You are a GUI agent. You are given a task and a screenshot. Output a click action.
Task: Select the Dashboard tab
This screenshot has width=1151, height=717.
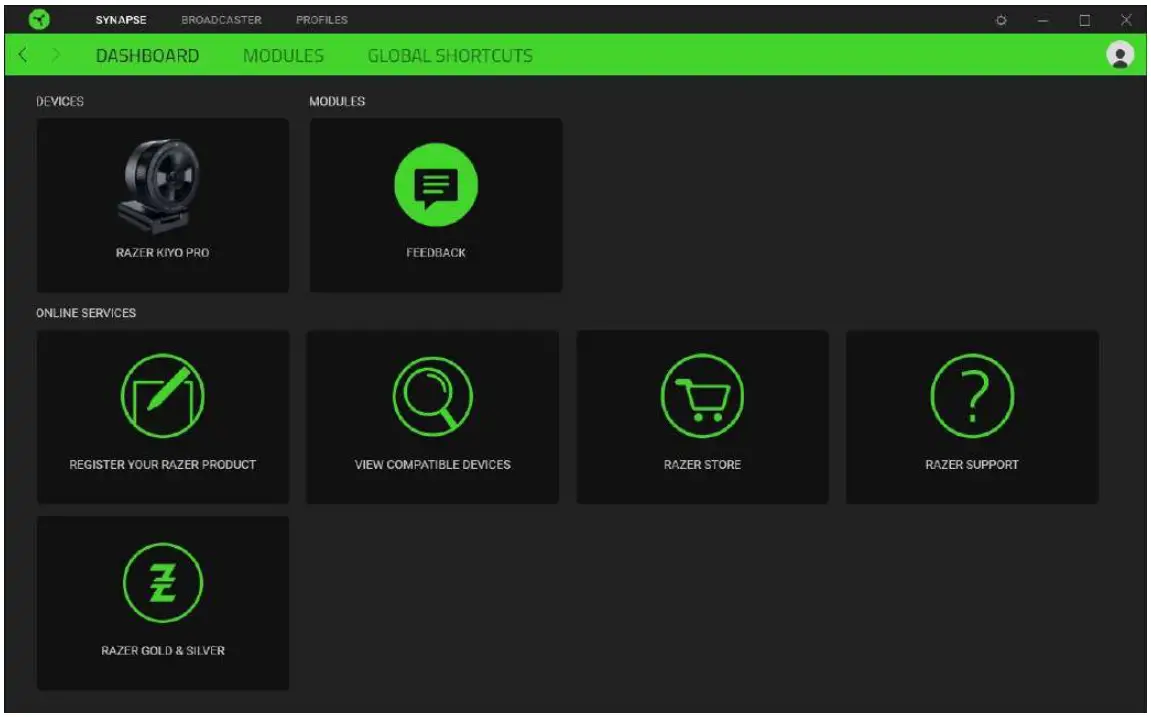(148, 56)
